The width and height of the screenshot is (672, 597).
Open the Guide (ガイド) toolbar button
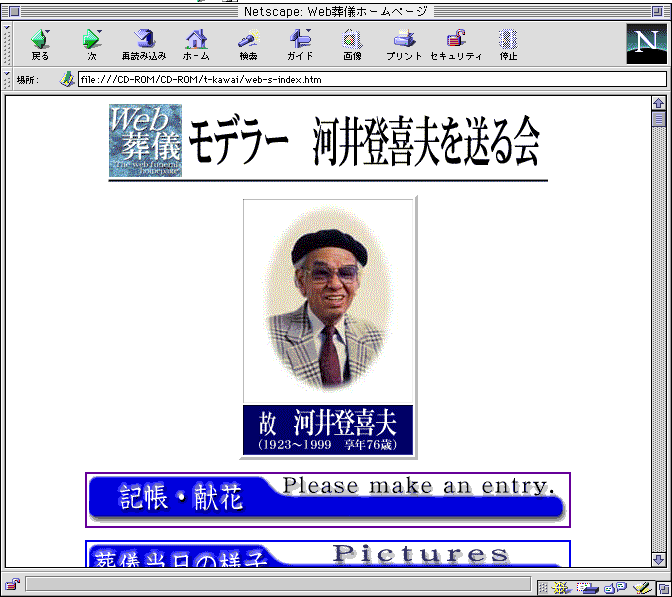click(300, 44)
